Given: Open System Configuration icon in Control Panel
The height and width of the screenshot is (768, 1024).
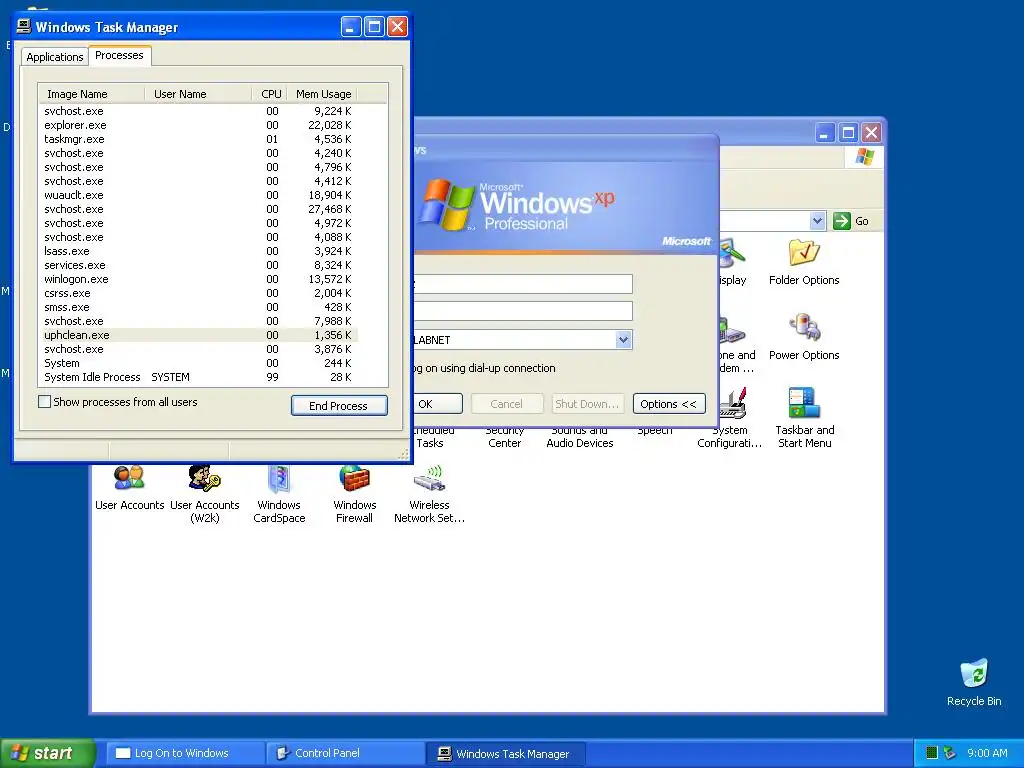Looking at the screenshot, I should click(729, 417).
